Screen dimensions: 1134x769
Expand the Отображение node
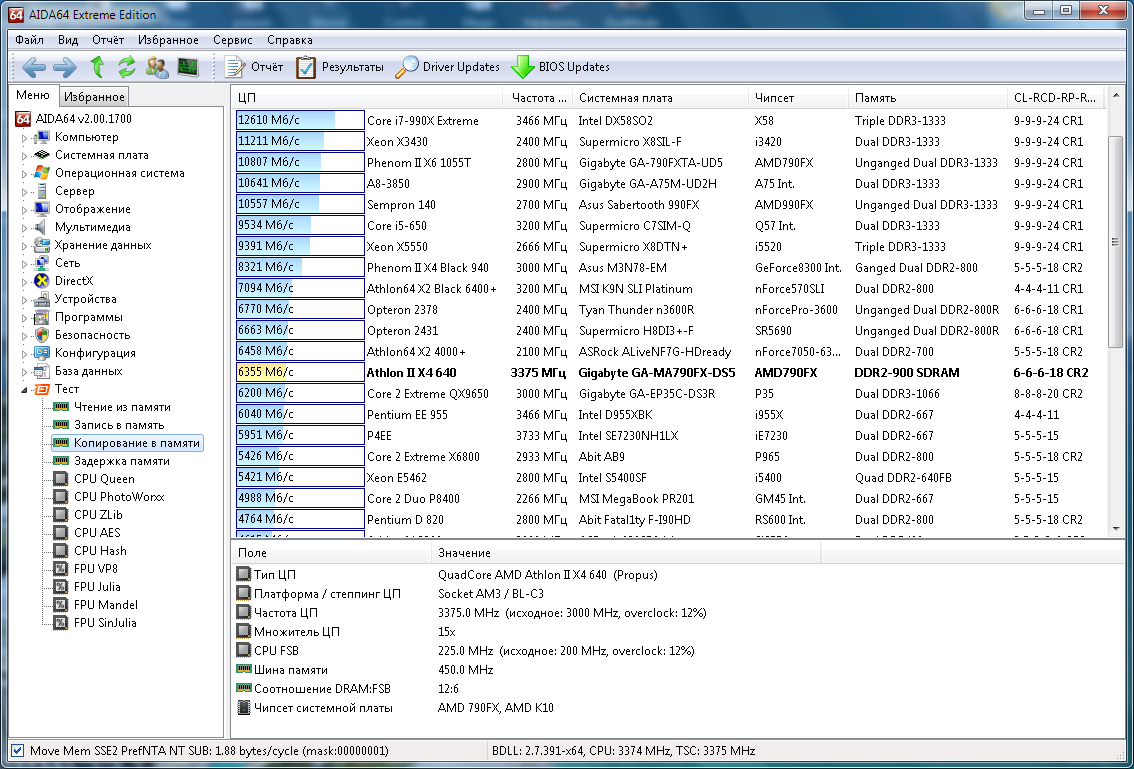(x=25, y=210)
